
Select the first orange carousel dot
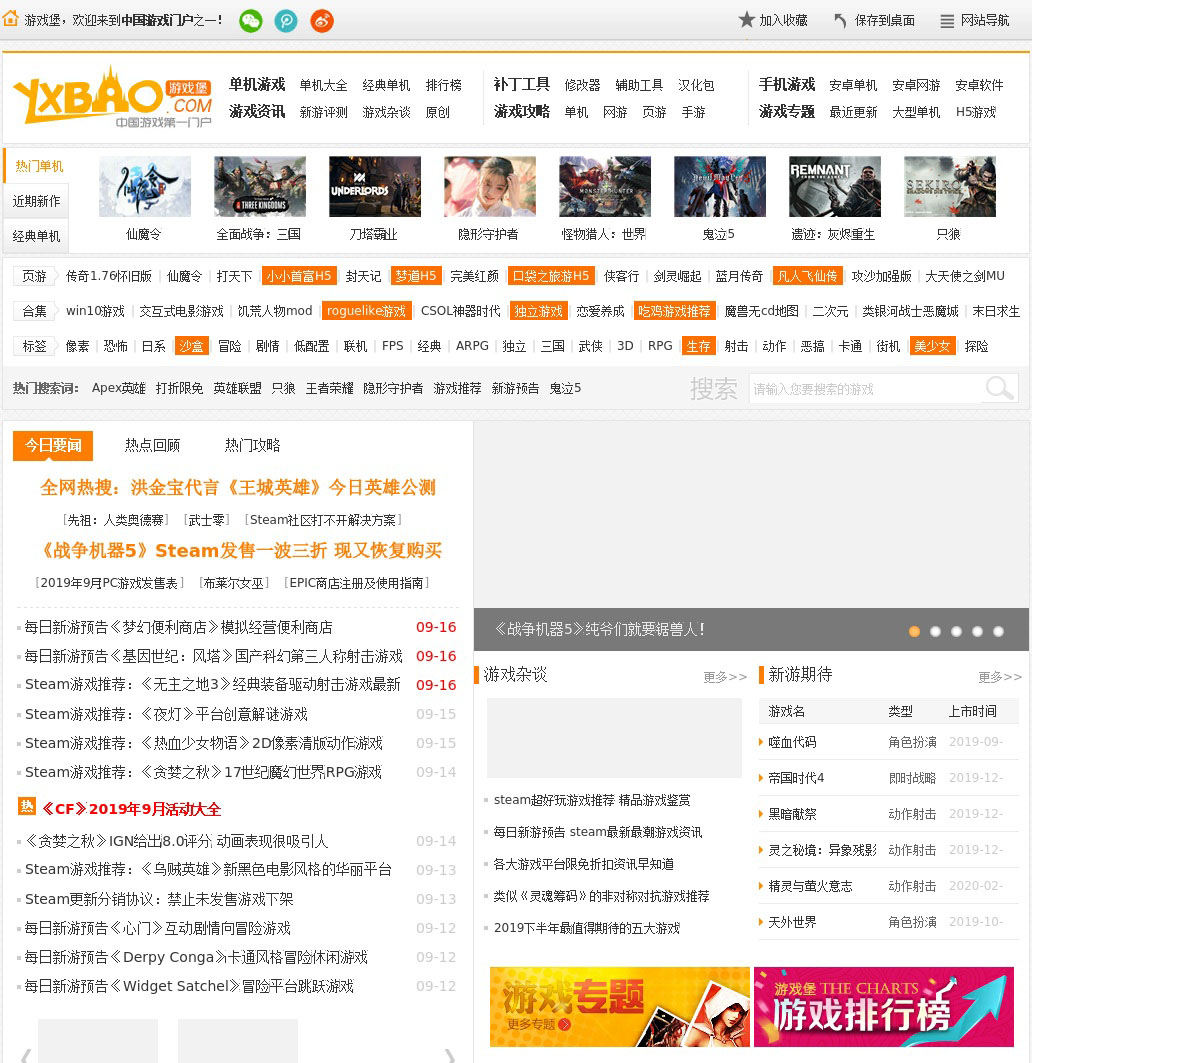point(914,631)
